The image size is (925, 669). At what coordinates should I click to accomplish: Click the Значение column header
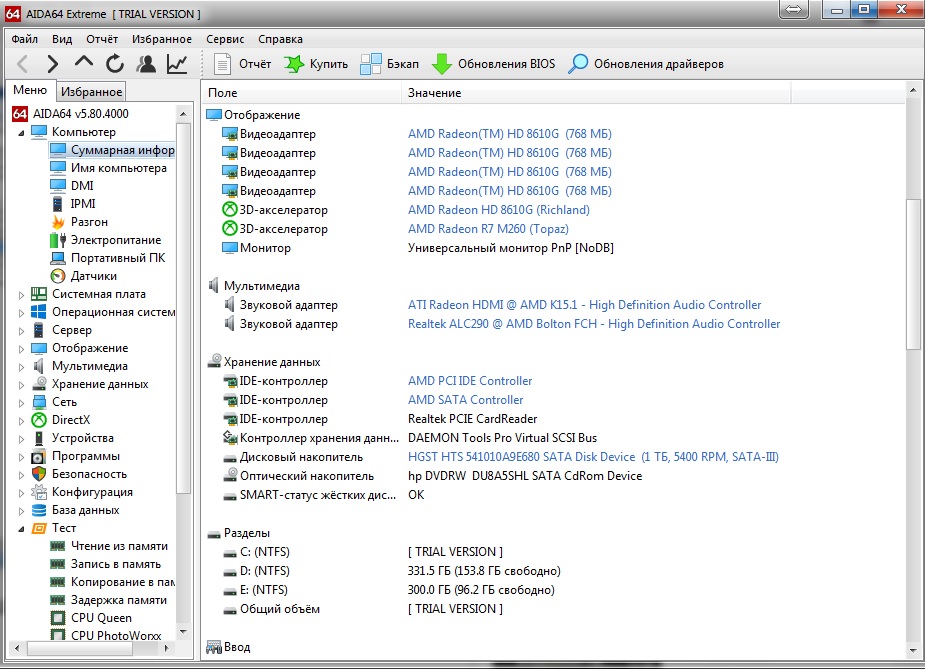(435, 93)
